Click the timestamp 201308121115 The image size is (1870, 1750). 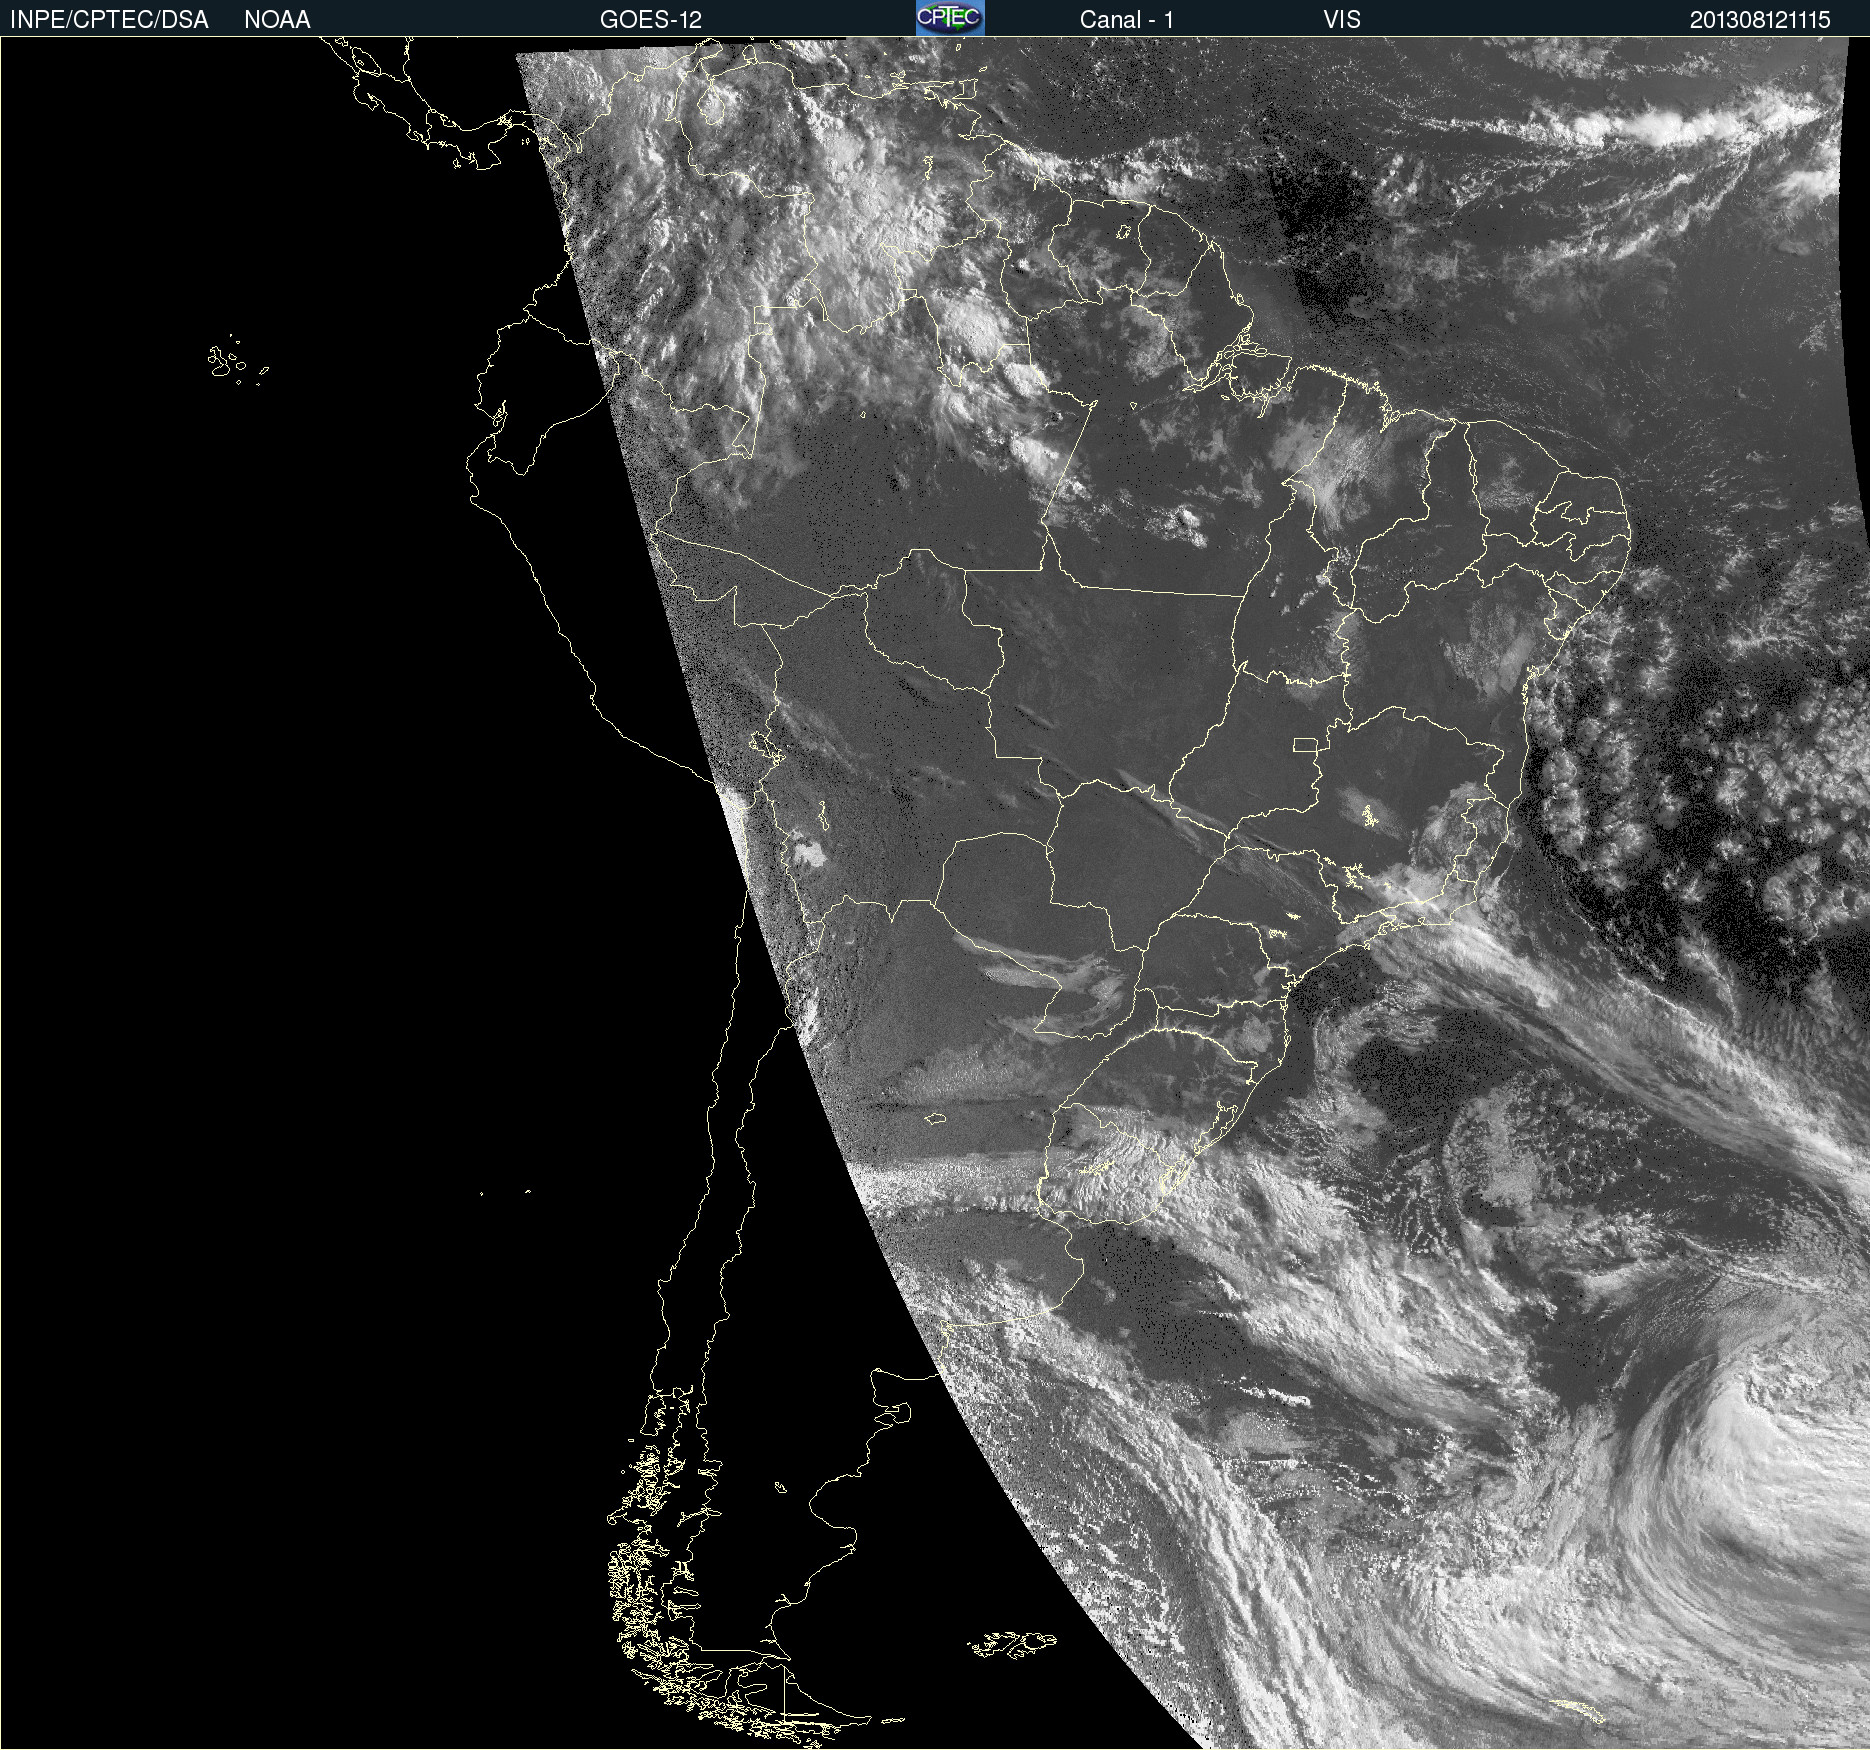(1760, 20)
